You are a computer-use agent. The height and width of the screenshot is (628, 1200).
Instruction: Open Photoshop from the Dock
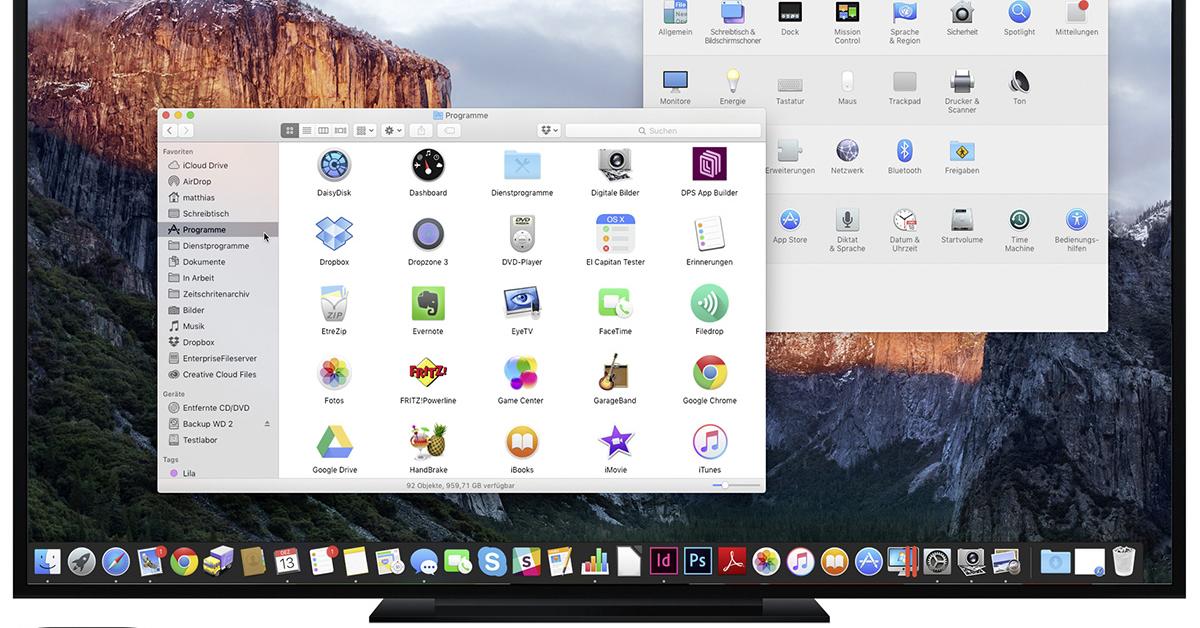point(697,561)
